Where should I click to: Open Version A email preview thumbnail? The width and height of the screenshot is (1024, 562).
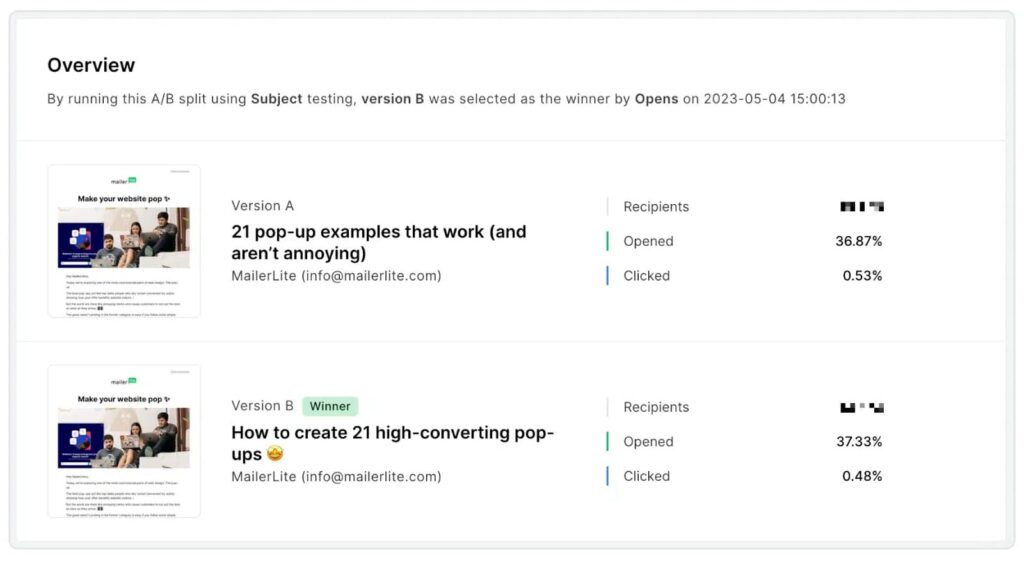tap(124, 242)
